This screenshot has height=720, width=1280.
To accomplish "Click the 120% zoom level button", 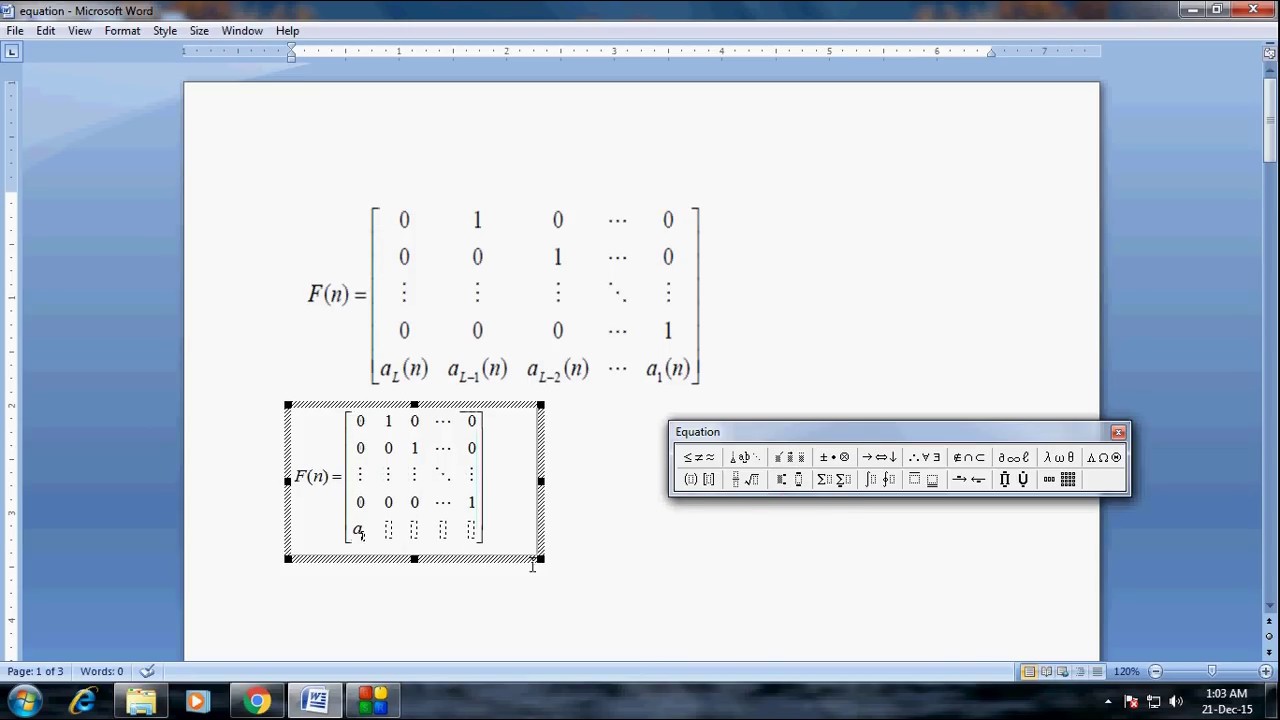I will [x=1126, y=672].
